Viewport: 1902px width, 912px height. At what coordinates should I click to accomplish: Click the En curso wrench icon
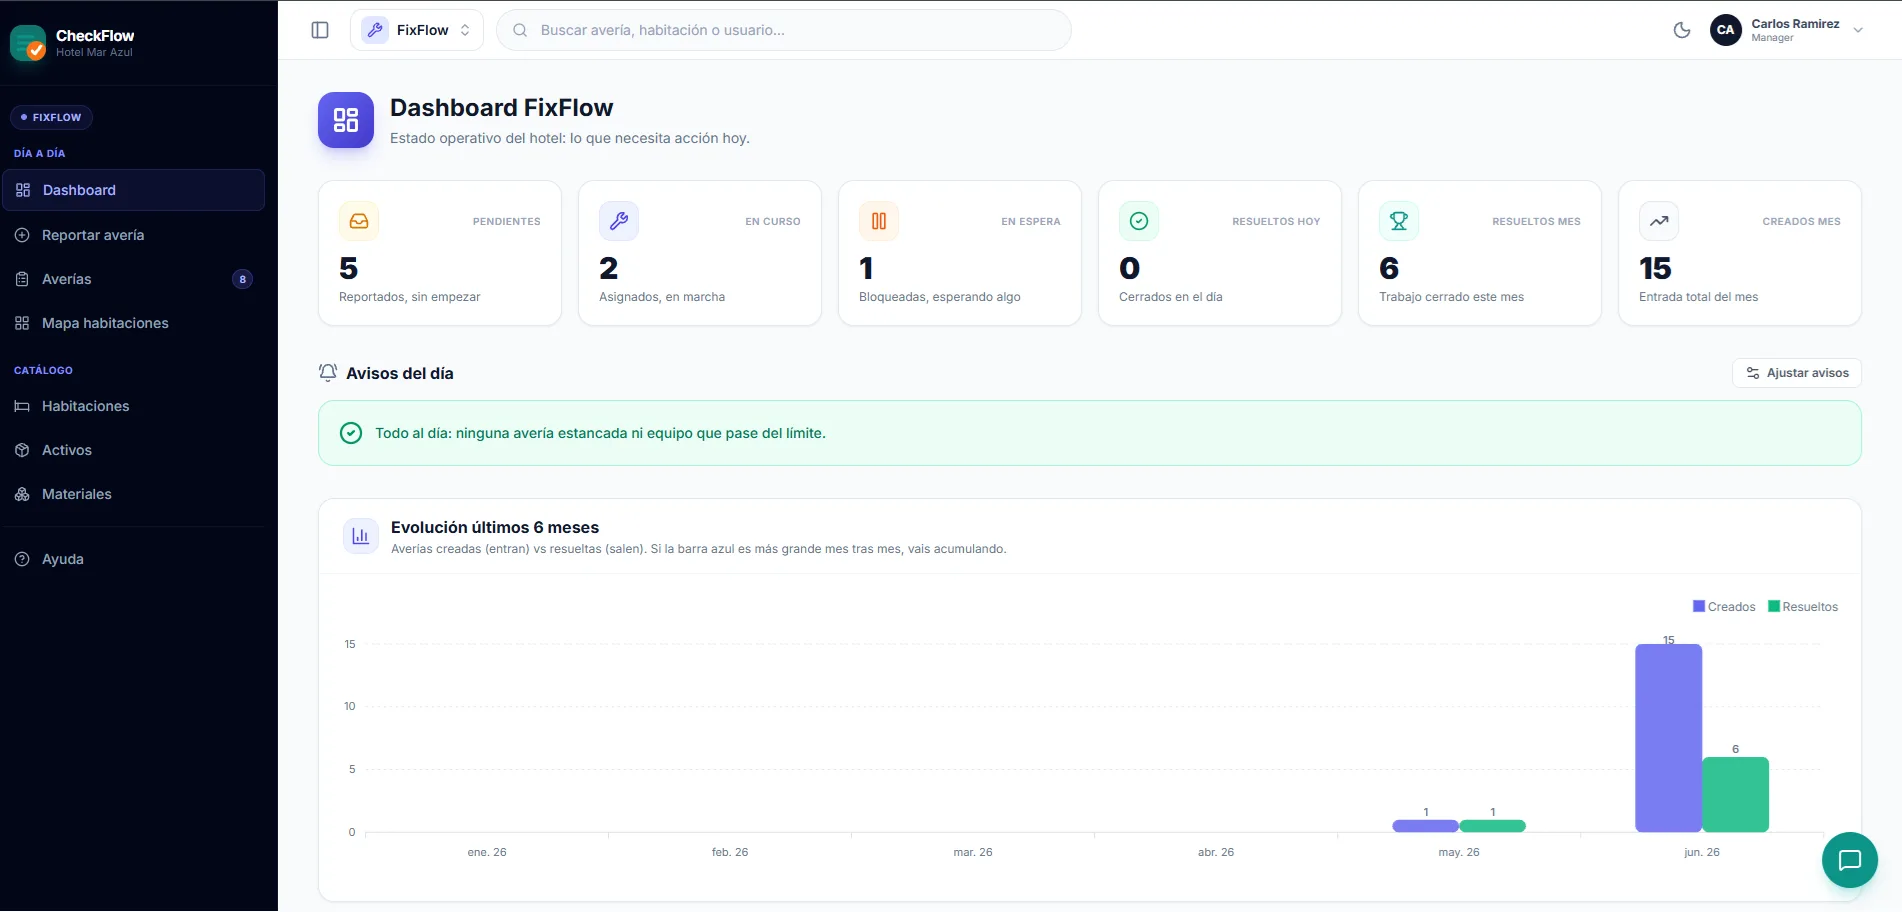click(619, 221)
